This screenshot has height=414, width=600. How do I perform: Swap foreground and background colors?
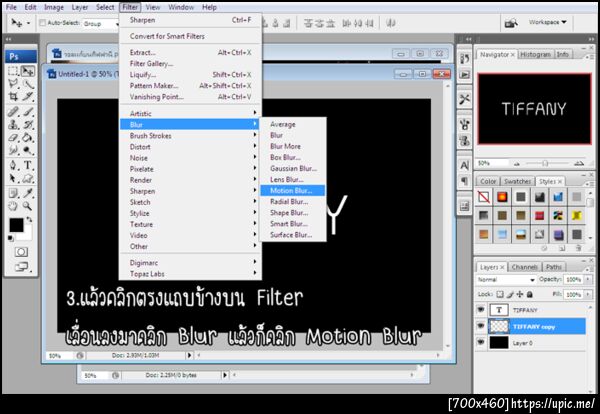click(29, 220)
